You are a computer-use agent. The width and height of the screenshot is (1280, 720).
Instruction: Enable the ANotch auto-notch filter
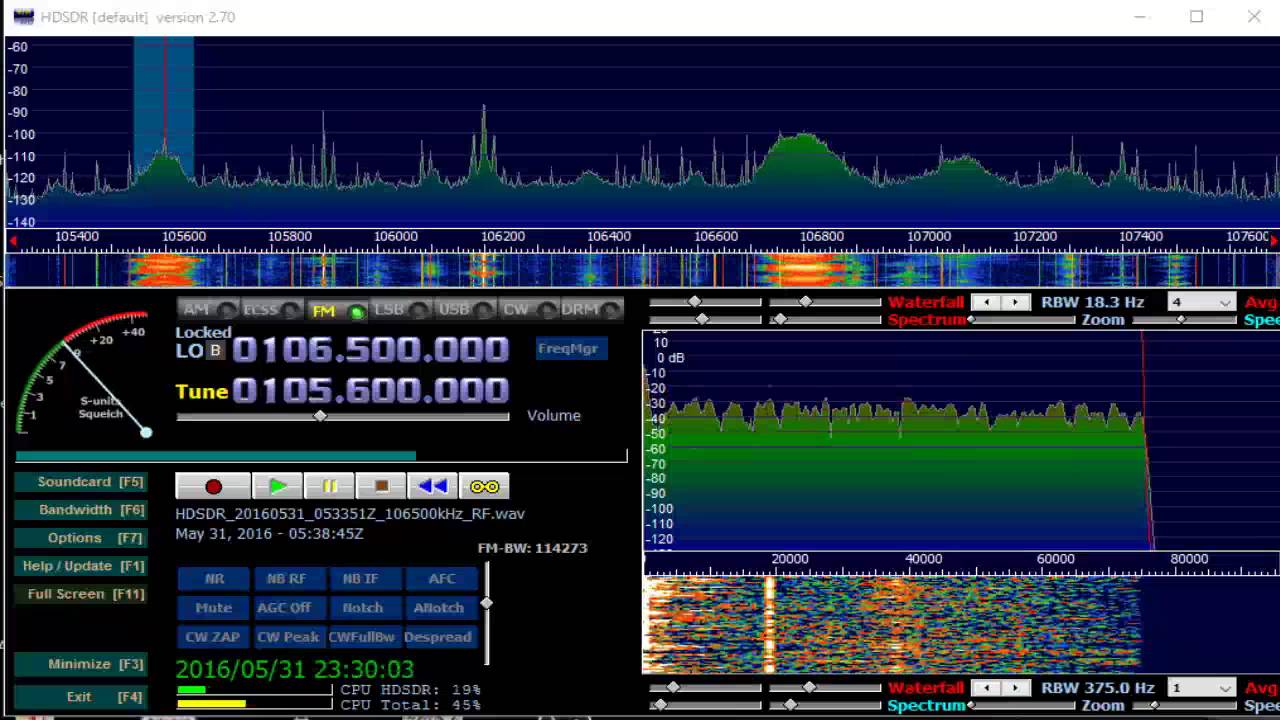pos(440,608)
